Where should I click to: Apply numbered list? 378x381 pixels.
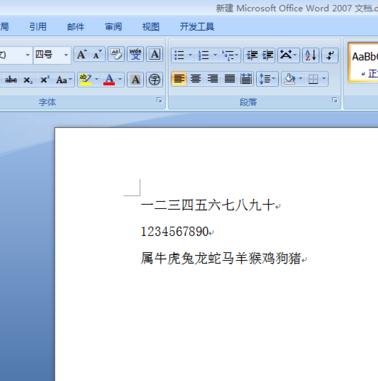(x=204, y=55)
